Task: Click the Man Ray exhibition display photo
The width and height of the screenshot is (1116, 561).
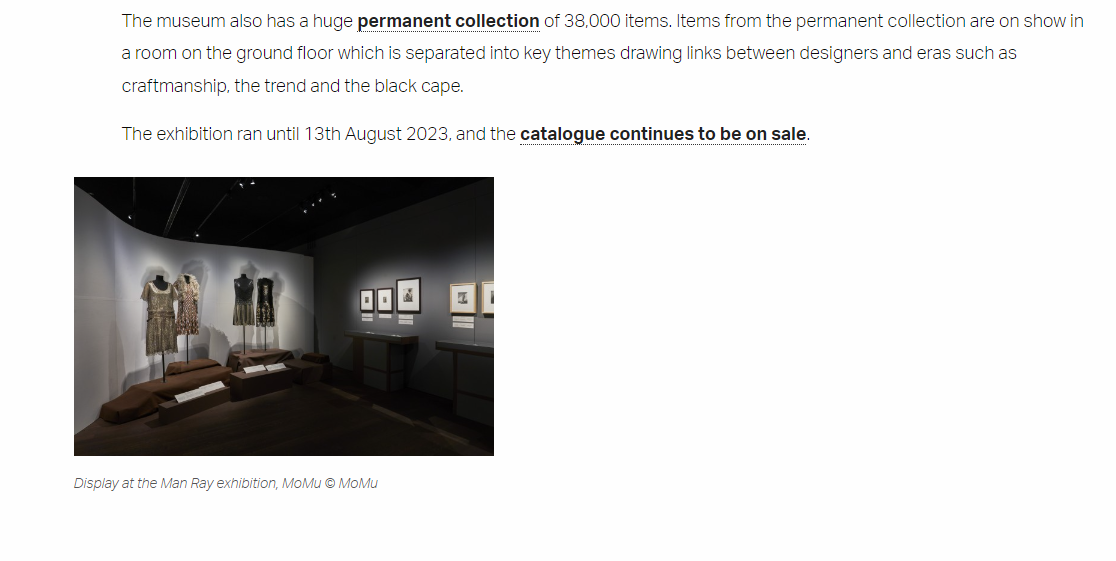Action: click(x=283, y=316)
